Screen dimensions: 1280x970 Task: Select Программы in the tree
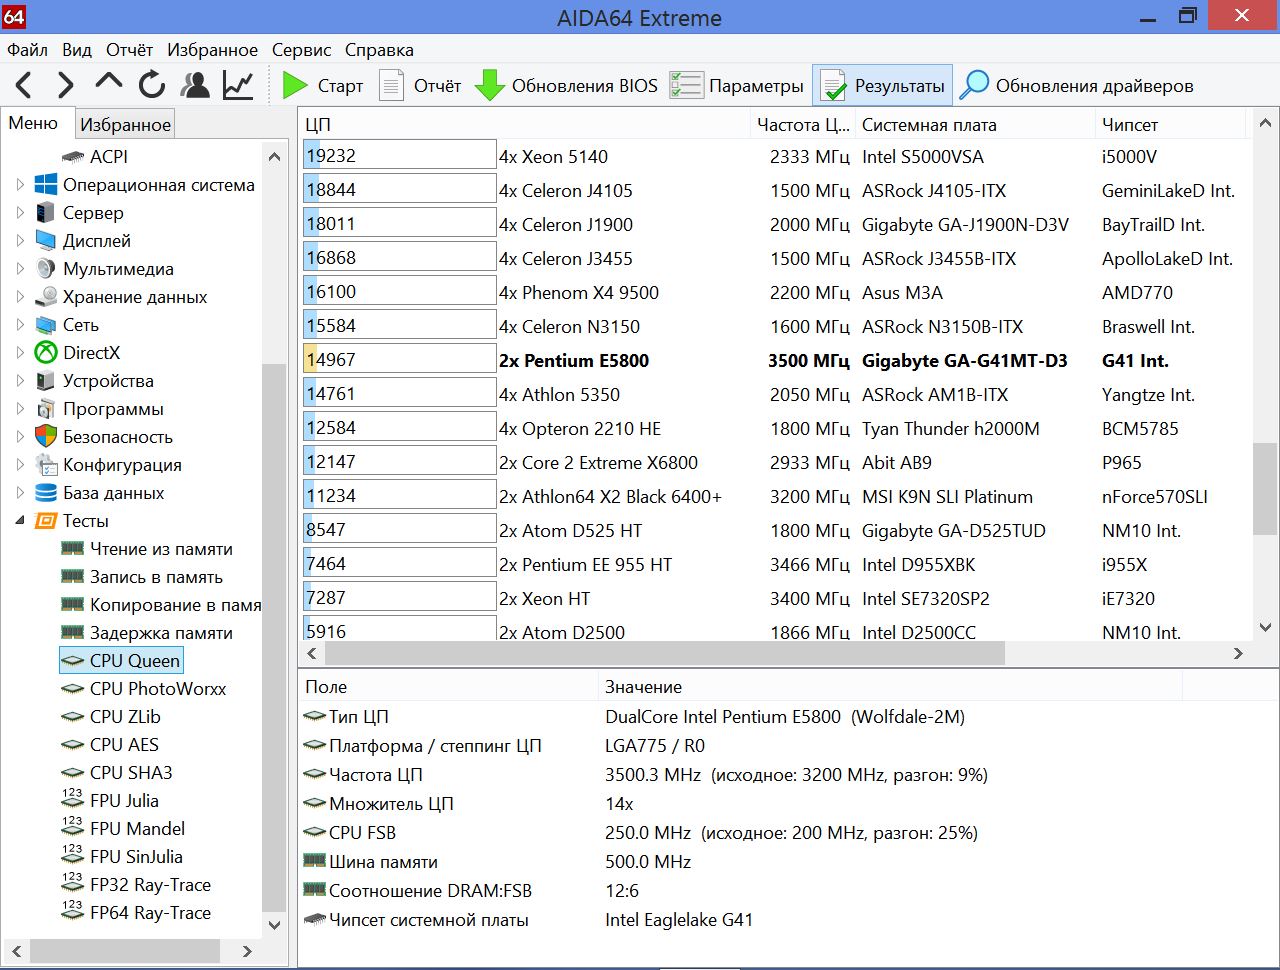[x=113, y=409]
